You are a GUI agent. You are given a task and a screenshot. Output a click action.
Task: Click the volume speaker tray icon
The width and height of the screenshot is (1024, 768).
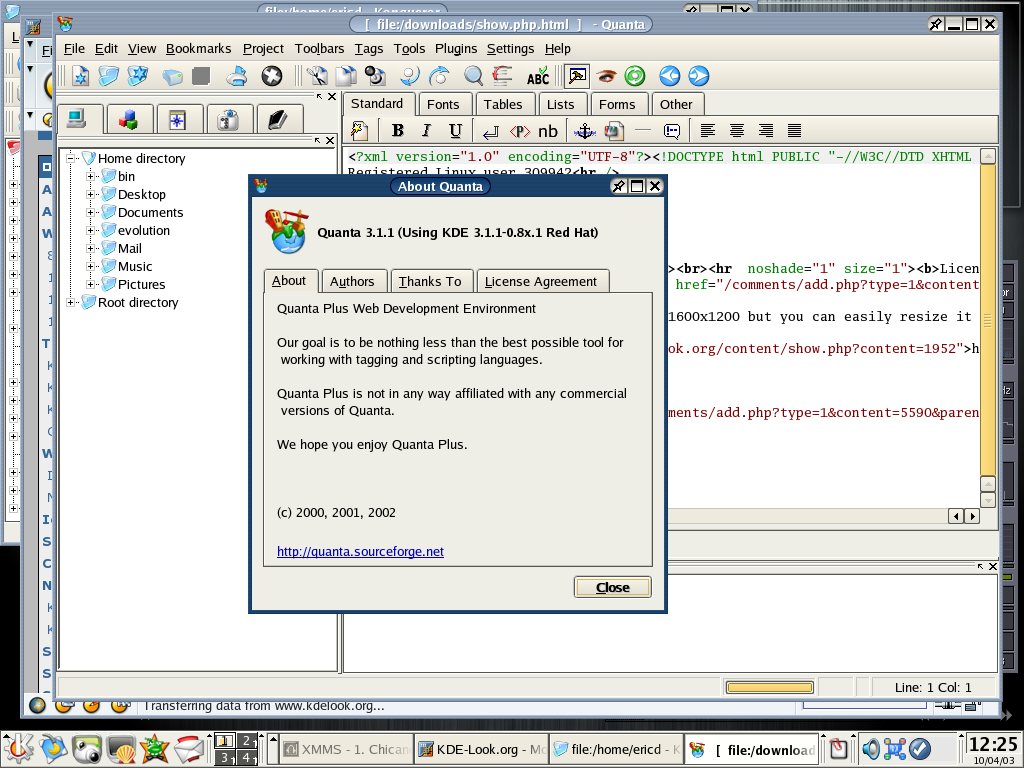tap(871, 749)
